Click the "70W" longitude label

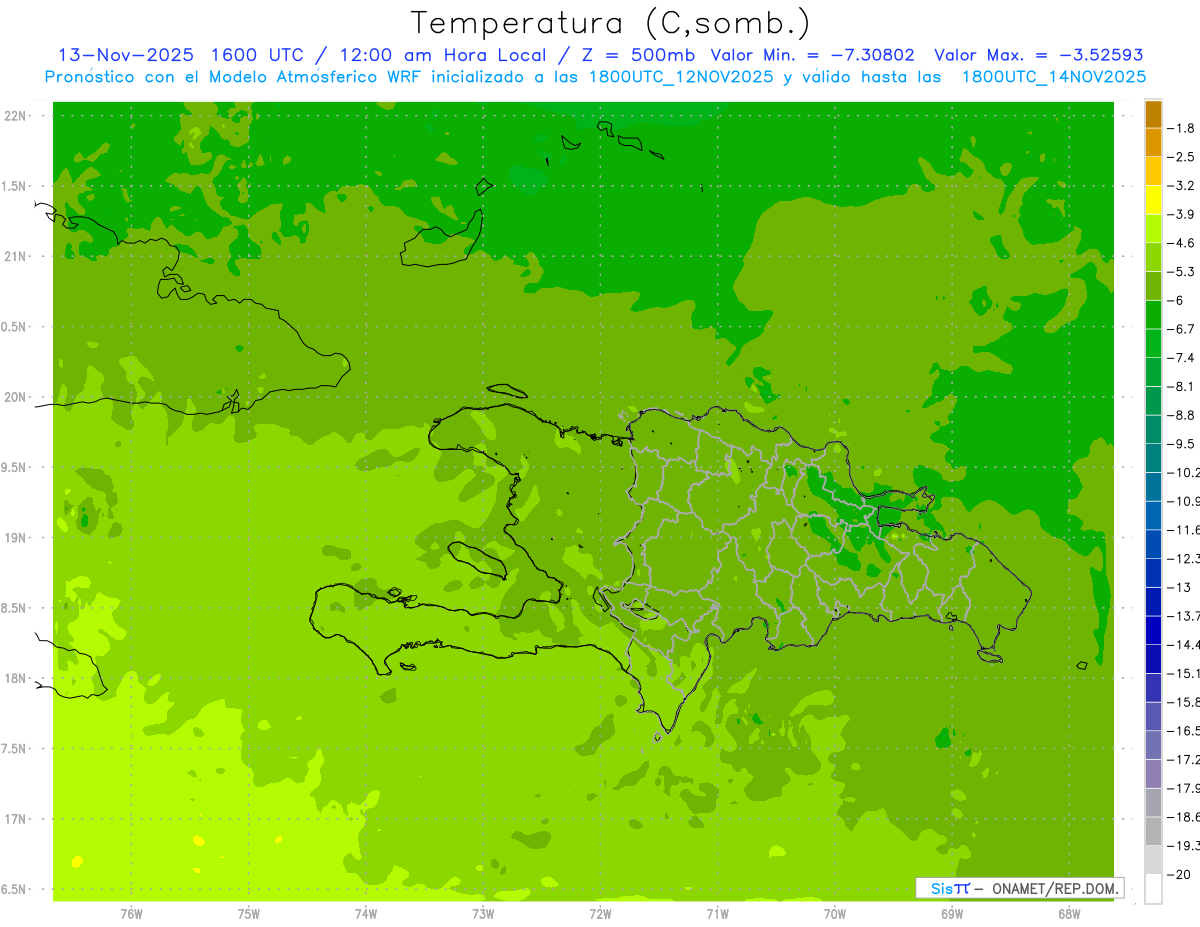click(835, 914)
